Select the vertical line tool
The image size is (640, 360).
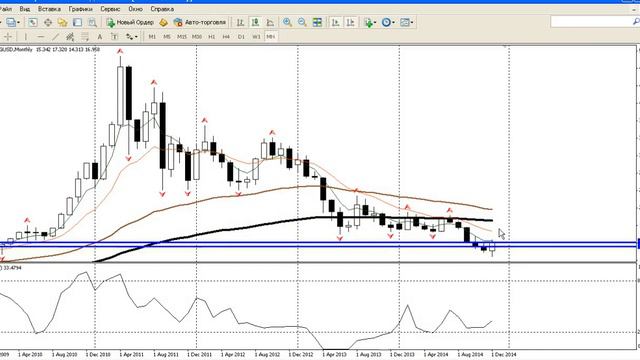25,37
